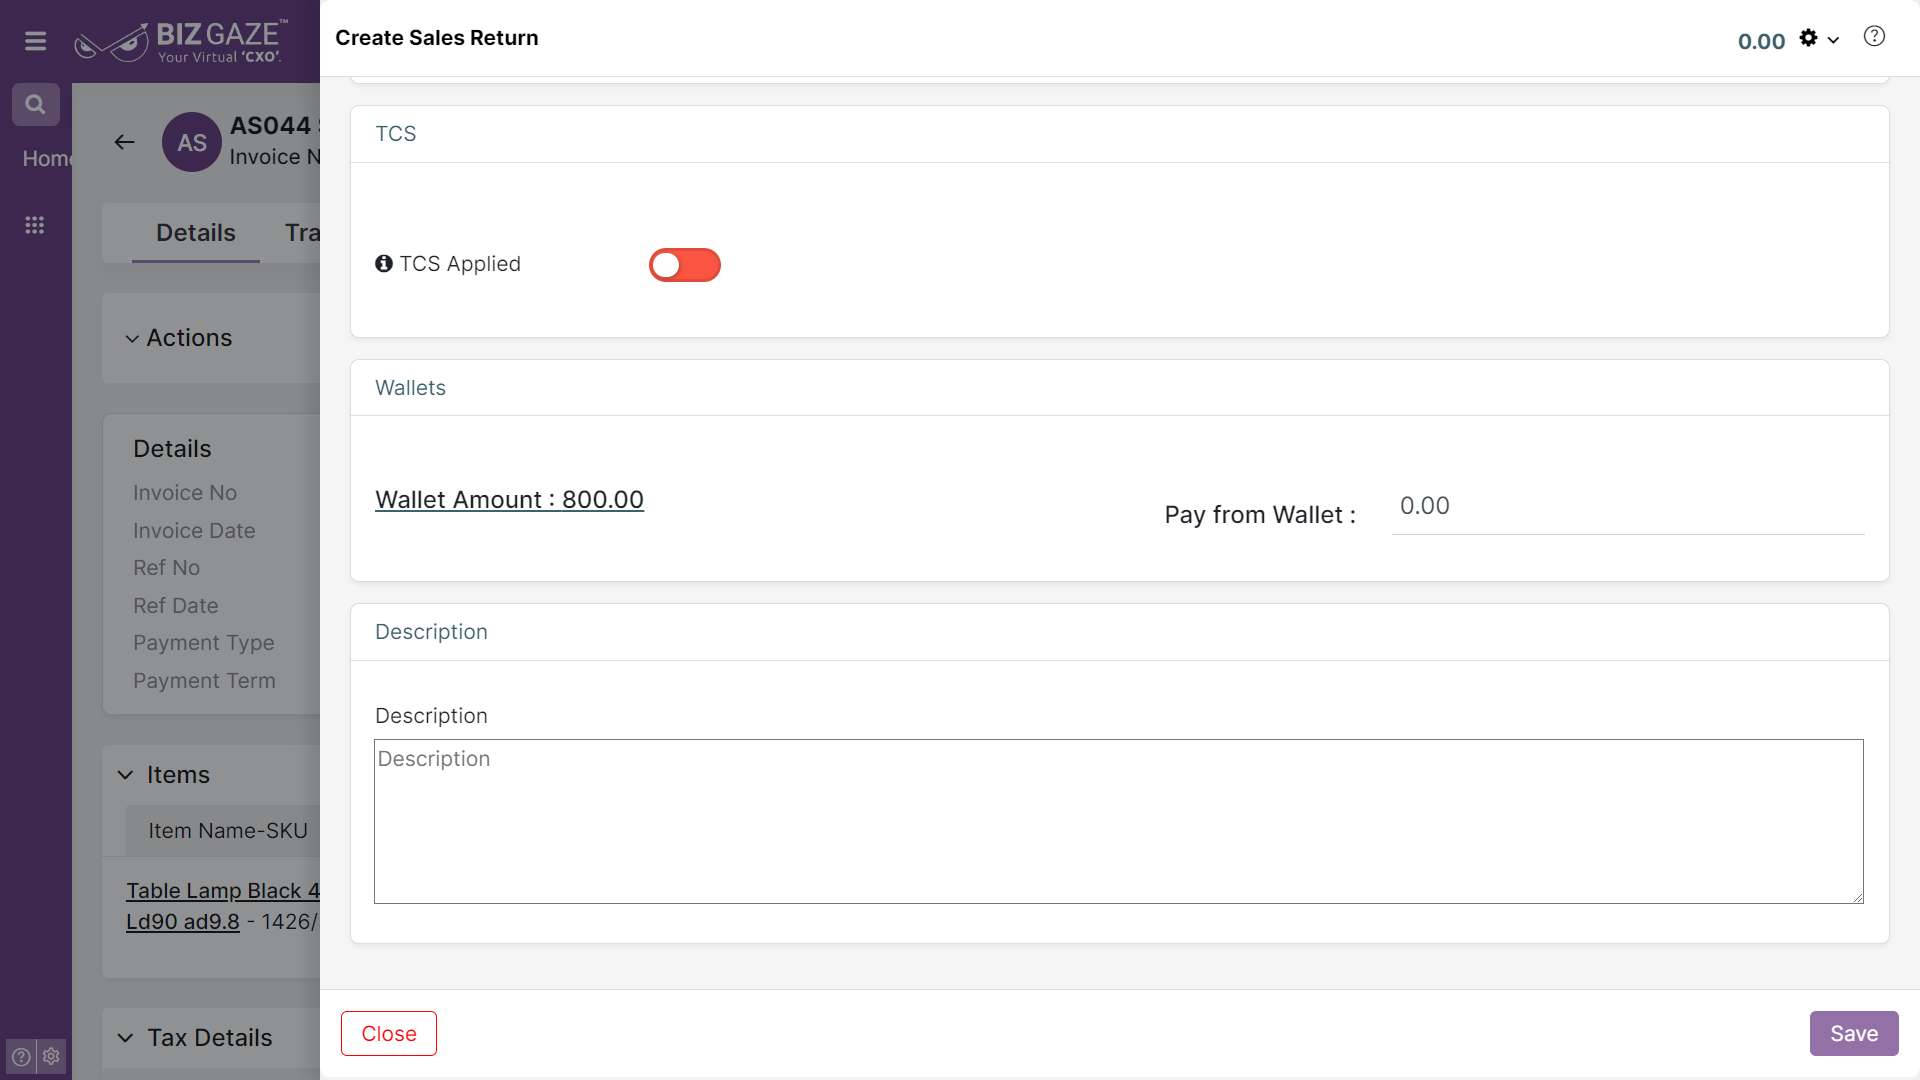The height and width of the screenshot is (1080, 1920).
Task: Open Table Lamp Black item link
Action: (x=223, y=906)
